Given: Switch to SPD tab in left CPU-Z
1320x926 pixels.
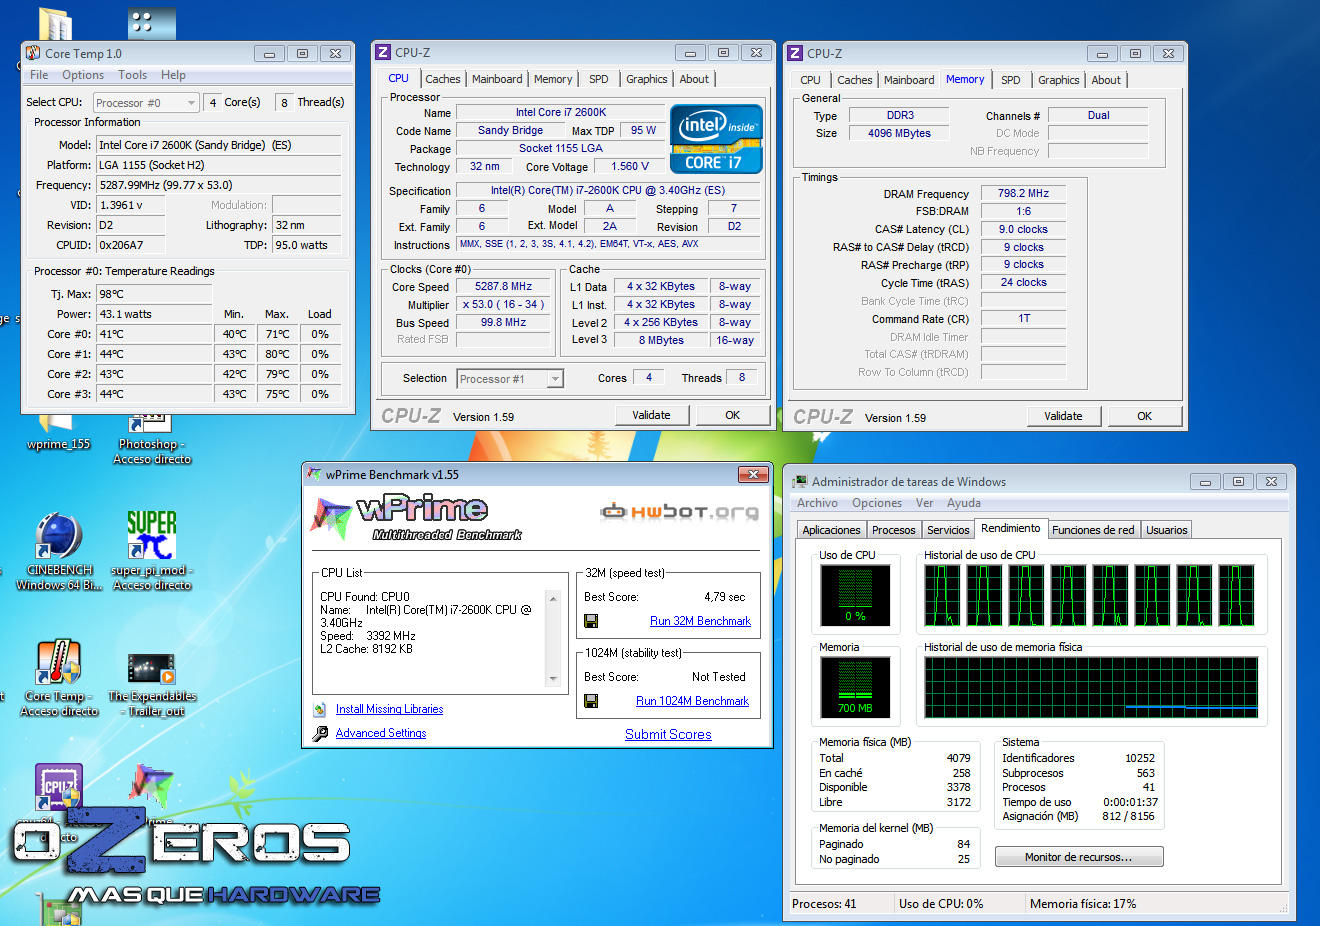Looking at the screenshot, I should pyautogui.click(x=598, y=79).
